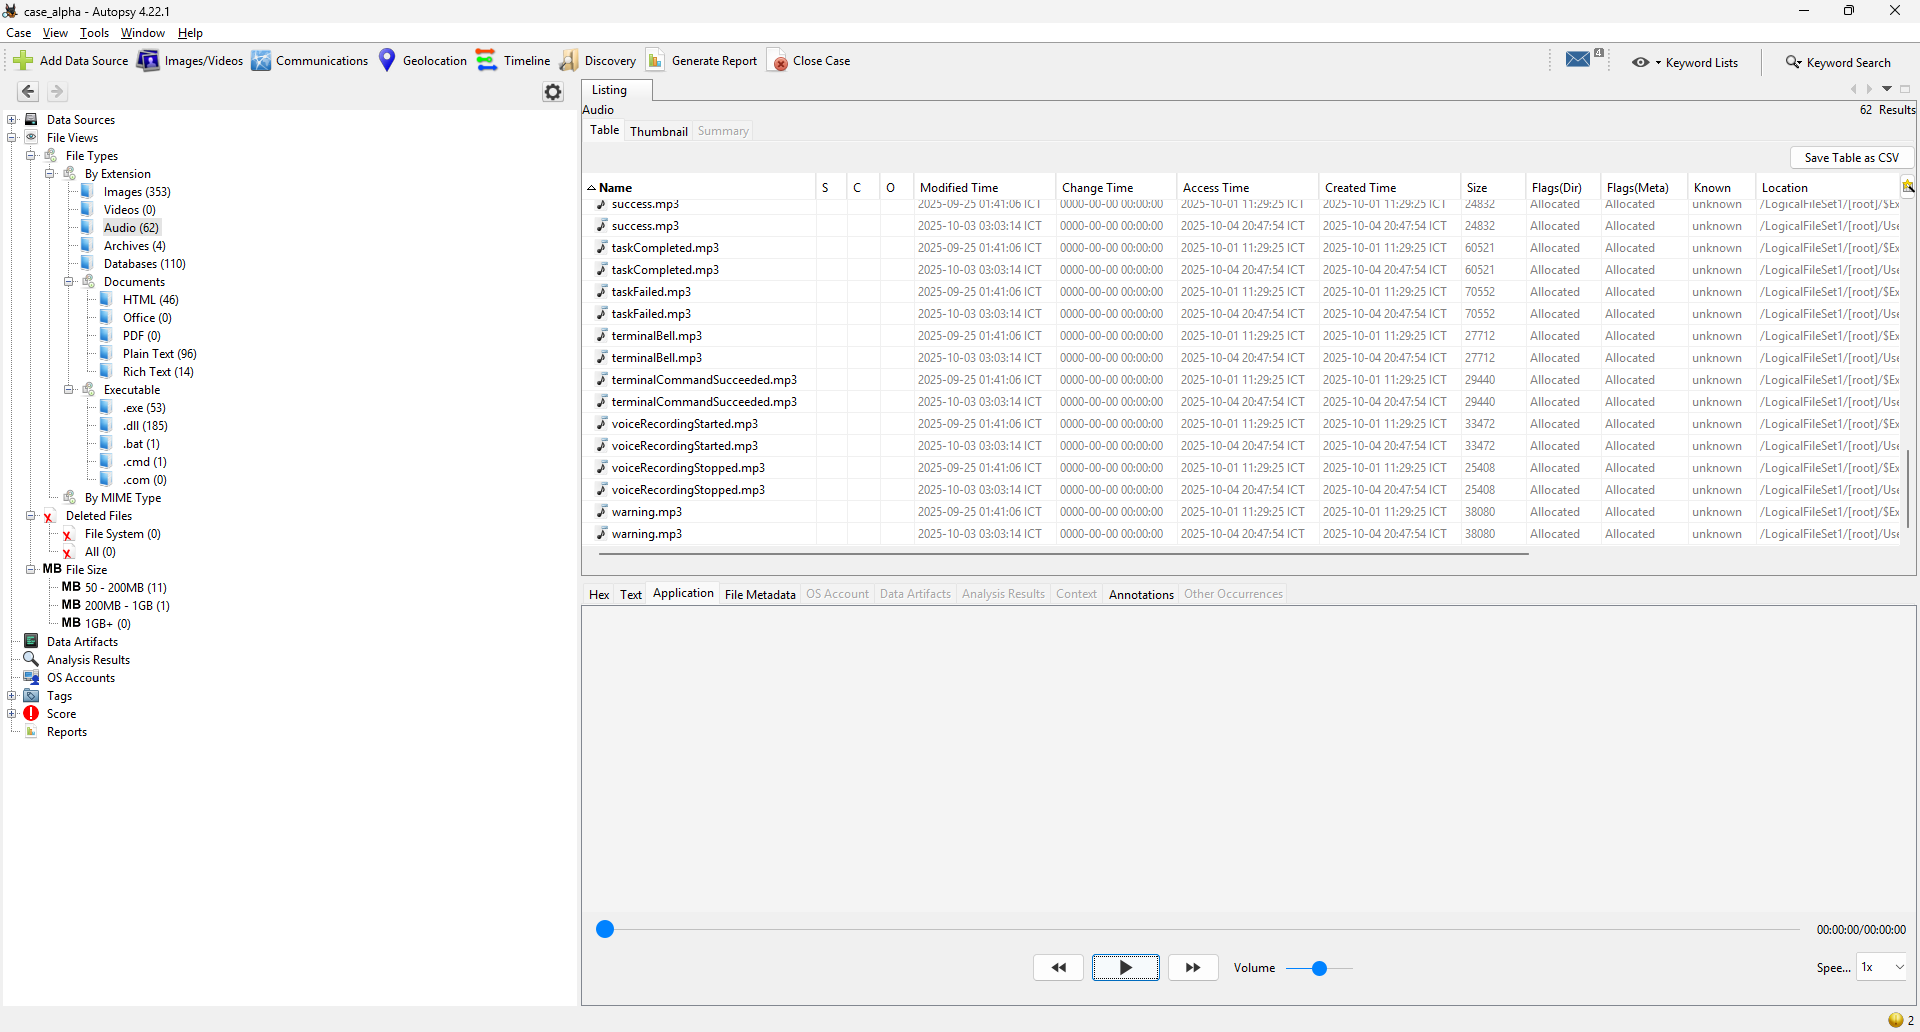Click the OS Accounts icon
Screen dimensions: 1920x1032
click(31, 677)
